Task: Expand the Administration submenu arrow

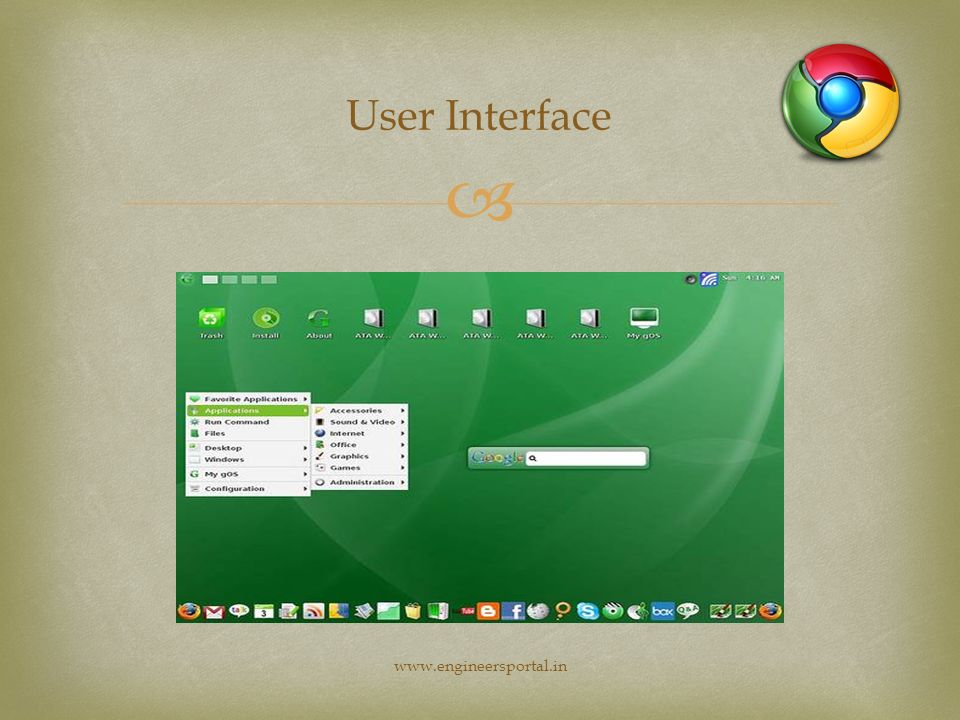Action: (x=403, y=482)
